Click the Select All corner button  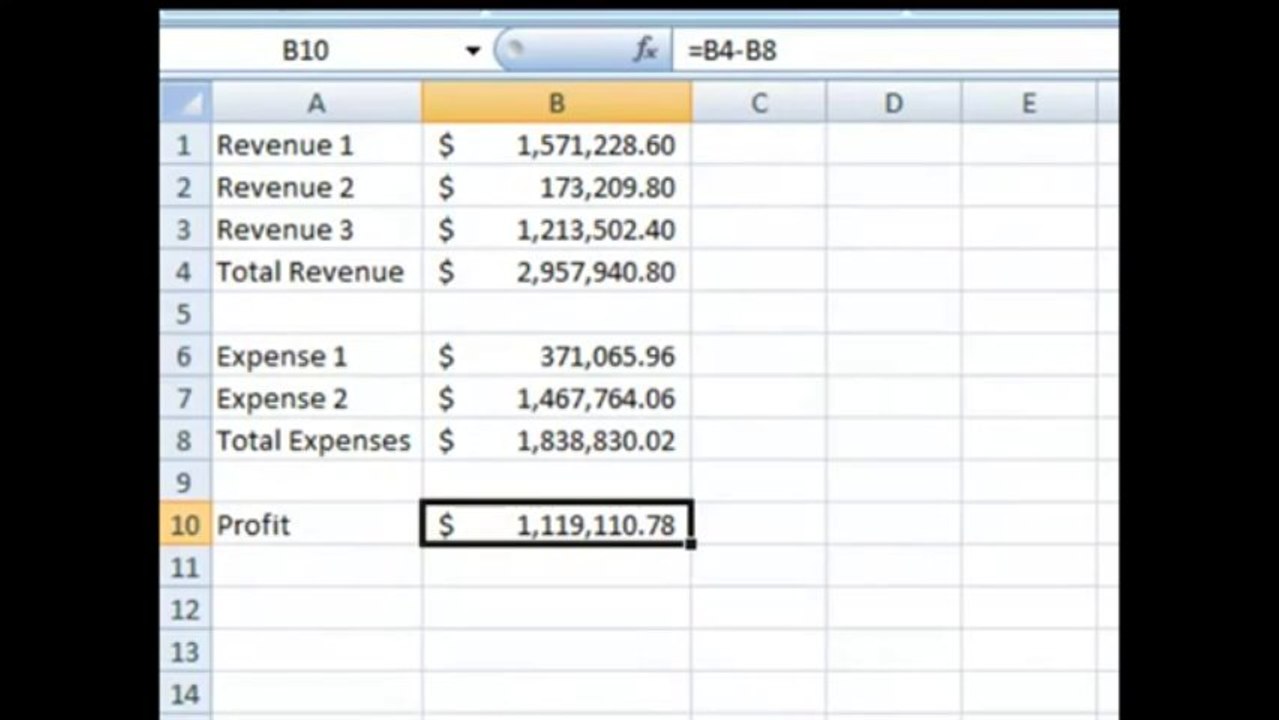point(186,103)
